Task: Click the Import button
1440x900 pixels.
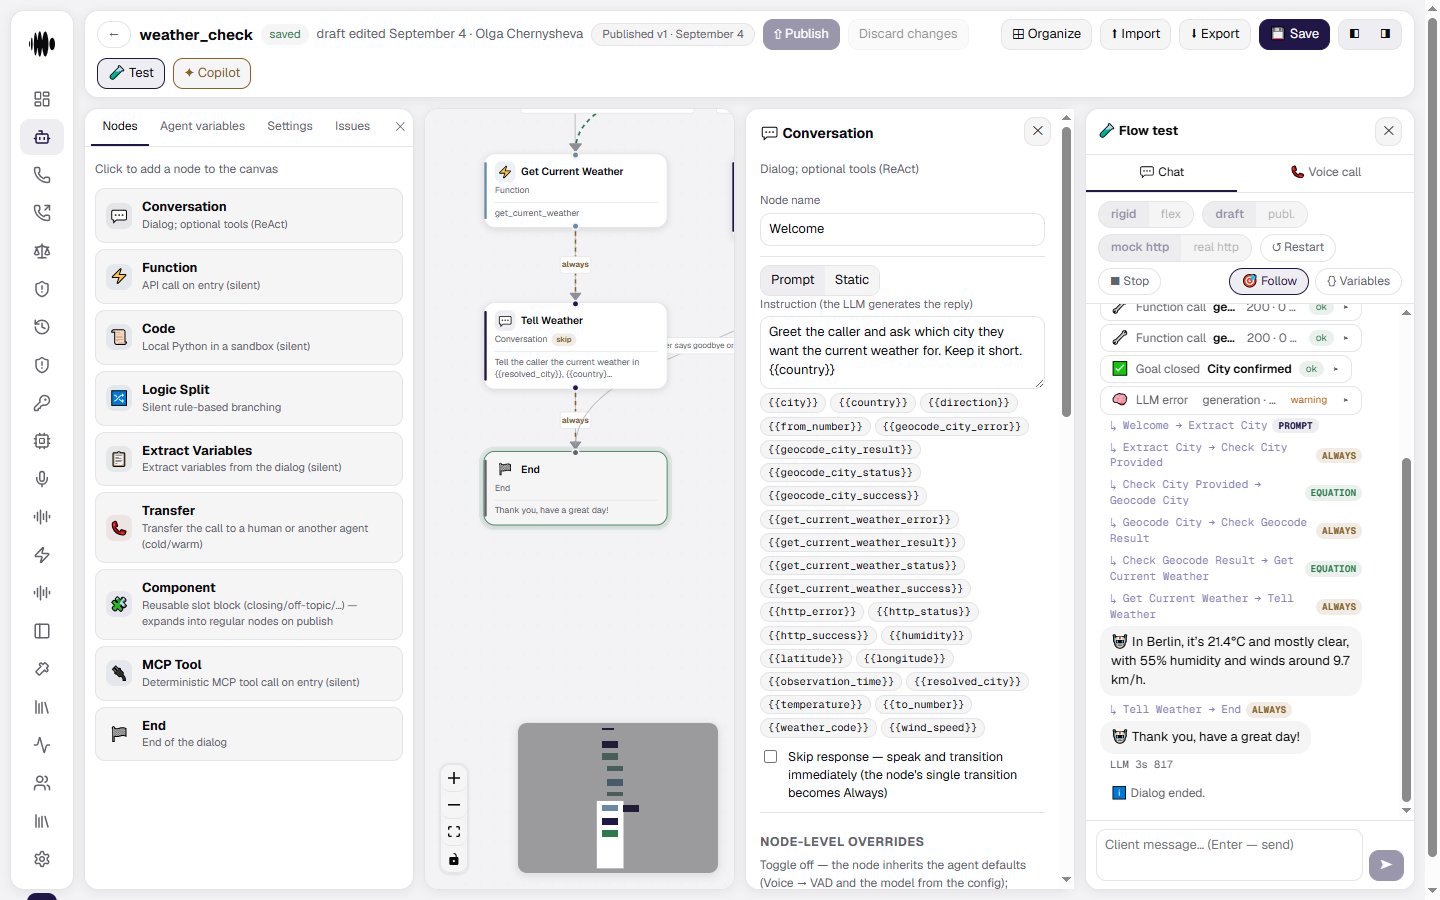Action: [1135, 34]
